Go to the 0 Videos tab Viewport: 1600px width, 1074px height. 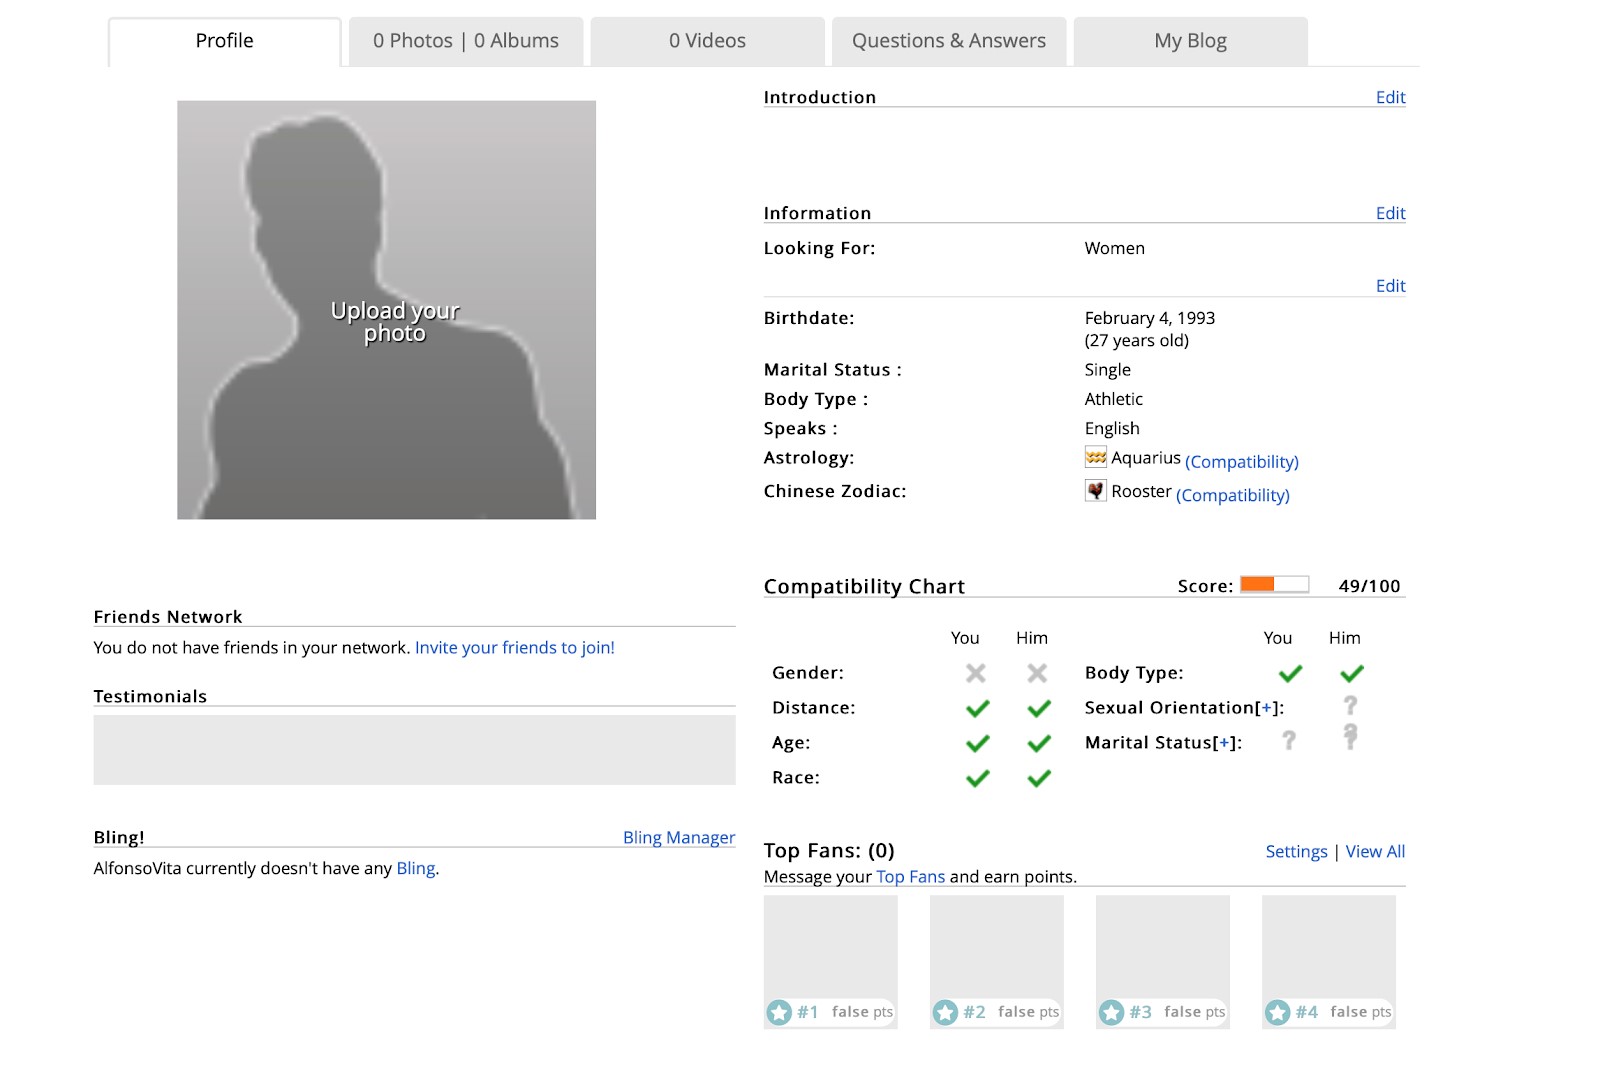(707, 41)
